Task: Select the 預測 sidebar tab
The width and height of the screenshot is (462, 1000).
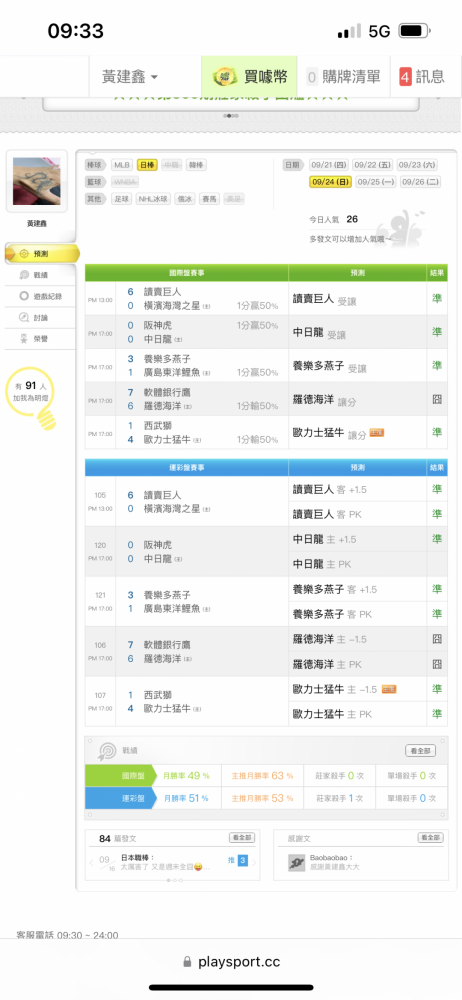Action: [x=42, y=253]
